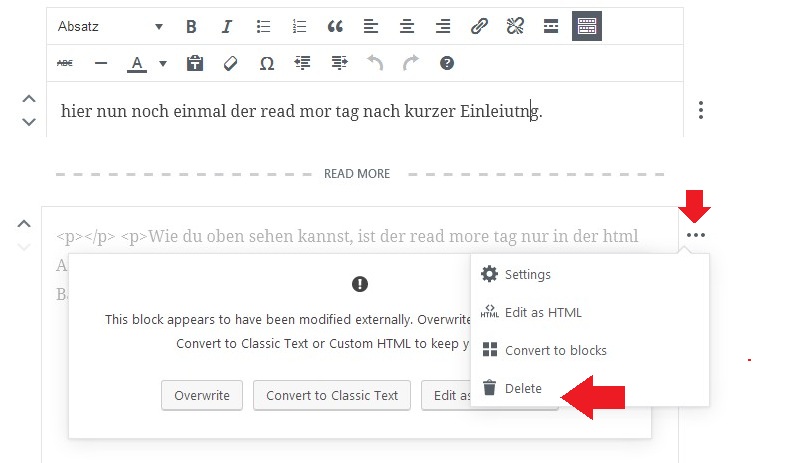The image size is (800, 463).
Task: Select Delete from the block menu
Action: point(523,388)
